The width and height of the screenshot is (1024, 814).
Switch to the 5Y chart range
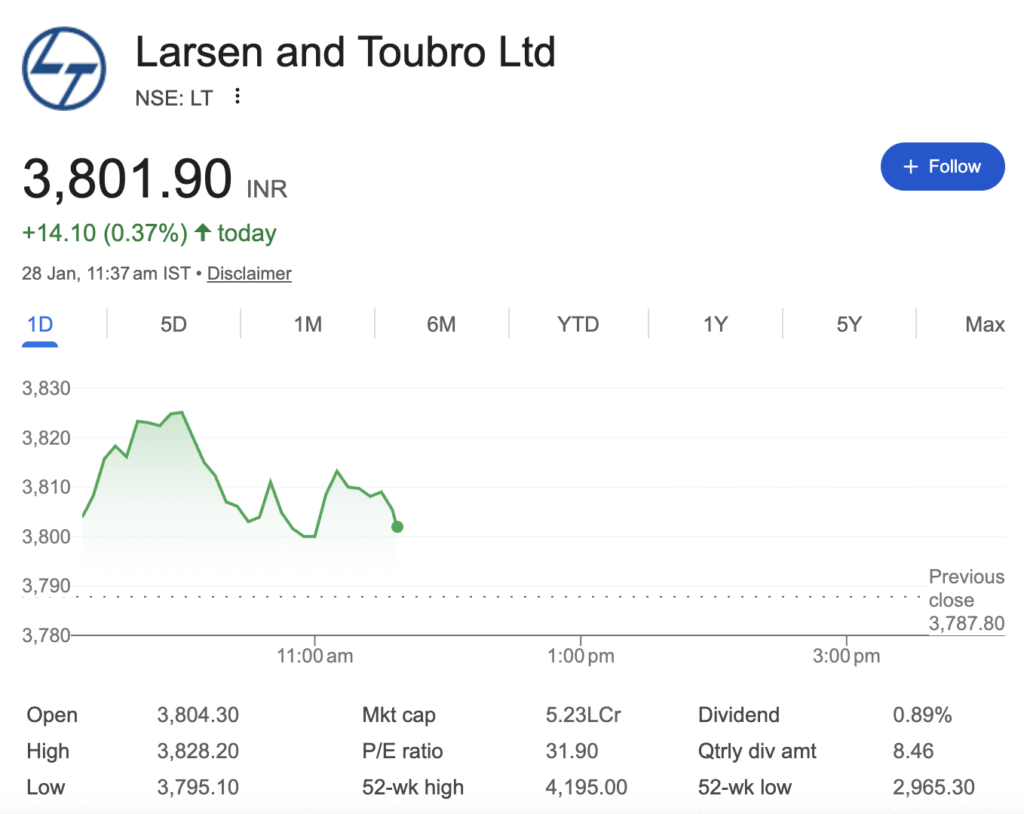(x=849, y=324)
